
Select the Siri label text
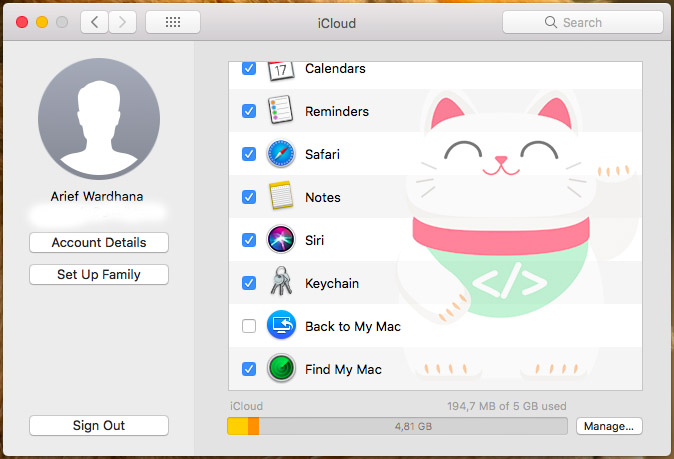pos(315,240)
